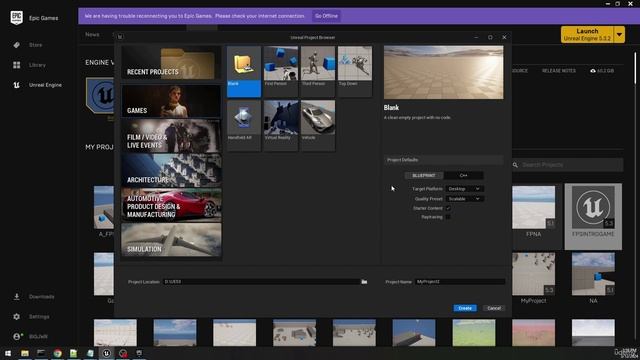
Task: Select the Virtual Reality template
Action: pos(280,125)
